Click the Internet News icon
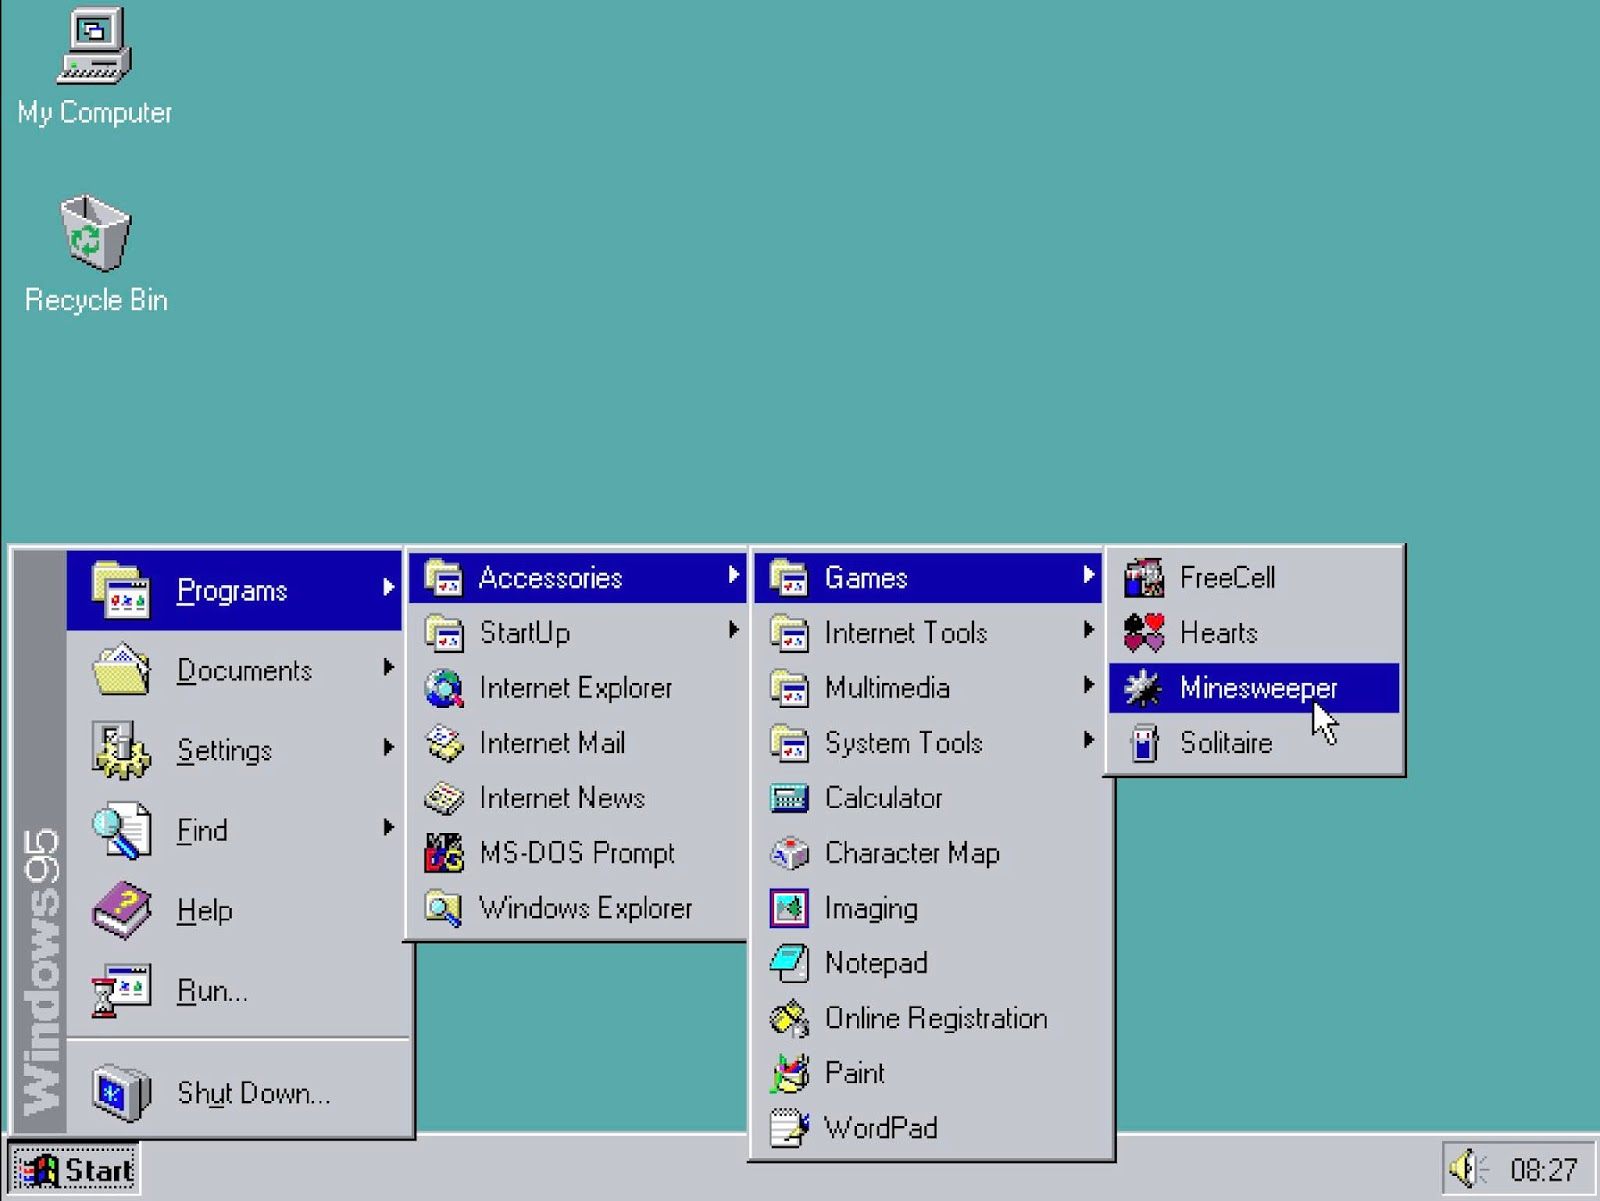Viewport: 1600px width, 1201px height. coord(444,798)
